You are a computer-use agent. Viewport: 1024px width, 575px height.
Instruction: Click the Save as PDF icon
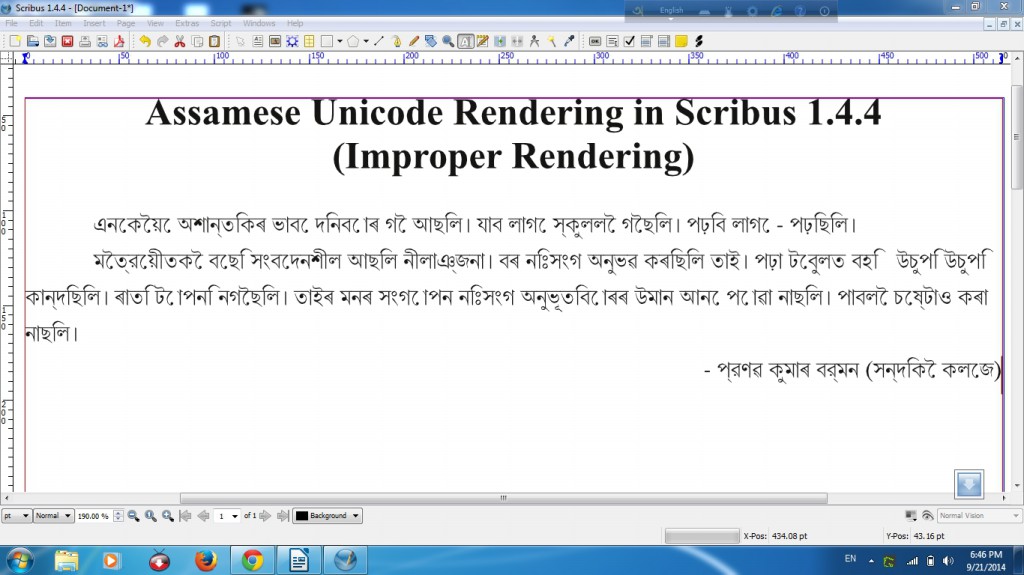[x=118, y=41]
